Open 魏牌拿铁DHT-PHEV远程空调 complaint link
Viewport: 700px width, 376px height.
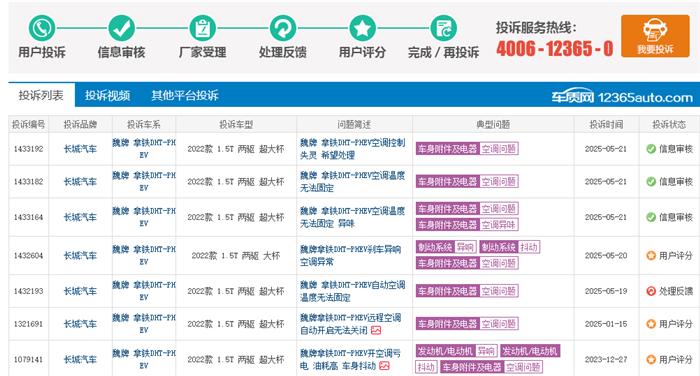pos(350,324)
